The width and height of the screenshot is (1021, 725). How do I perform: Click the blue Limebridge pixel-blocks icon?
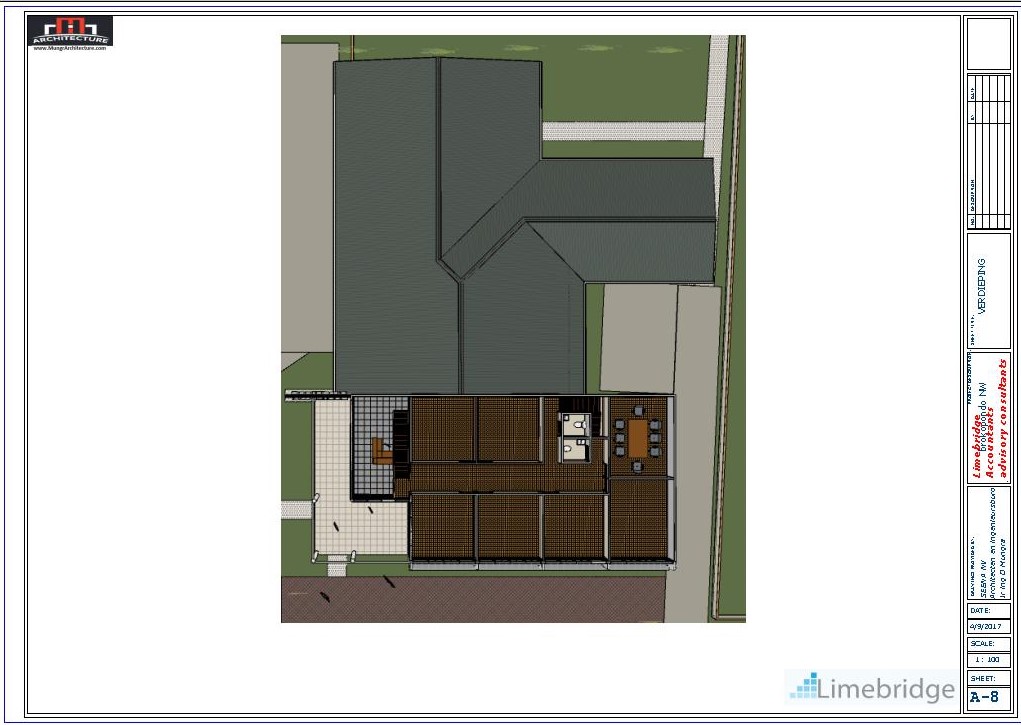point(803,686)
